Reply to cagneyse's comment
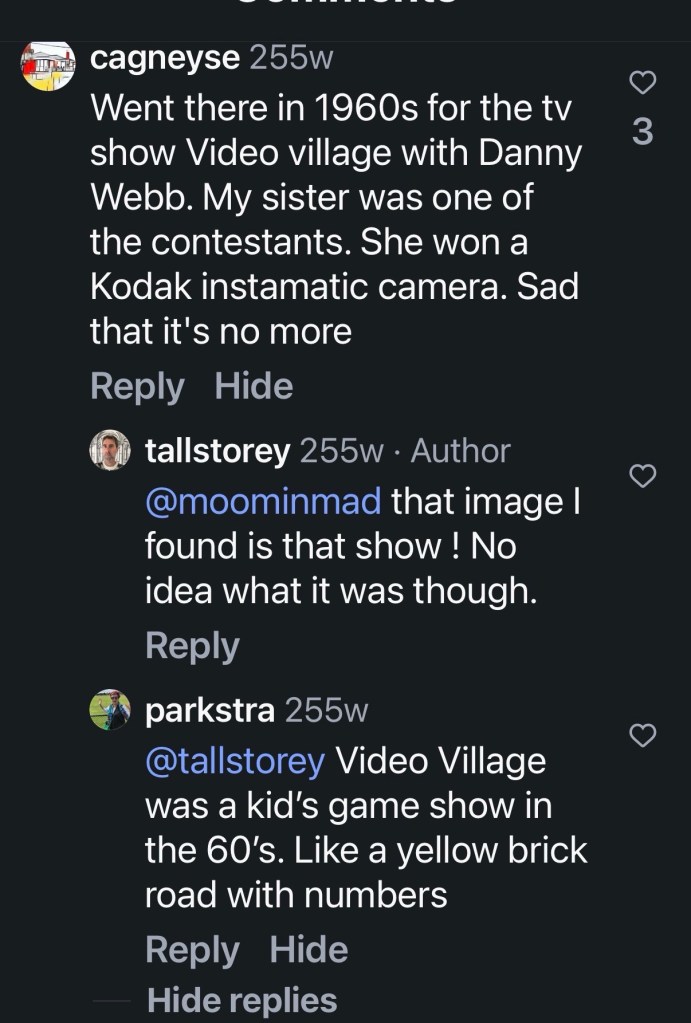Viewport: 691px width, 1023px height. click(137, 386)
